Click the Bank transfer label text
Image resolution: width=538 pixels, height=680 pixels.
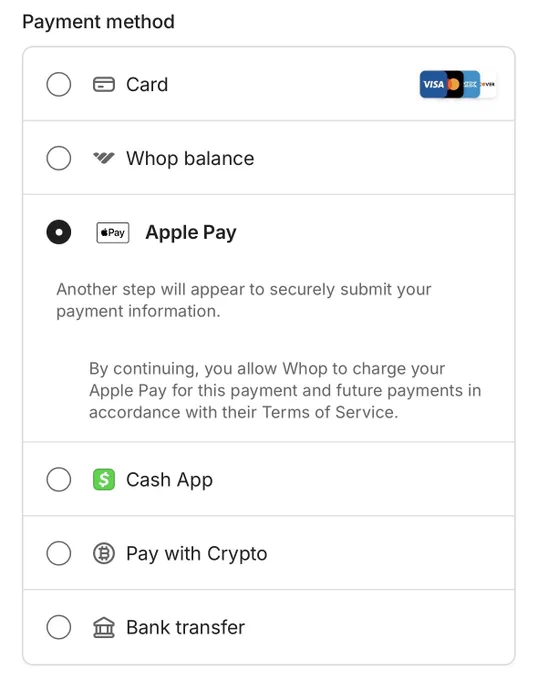pyautogui.click(x=186, y=628)
